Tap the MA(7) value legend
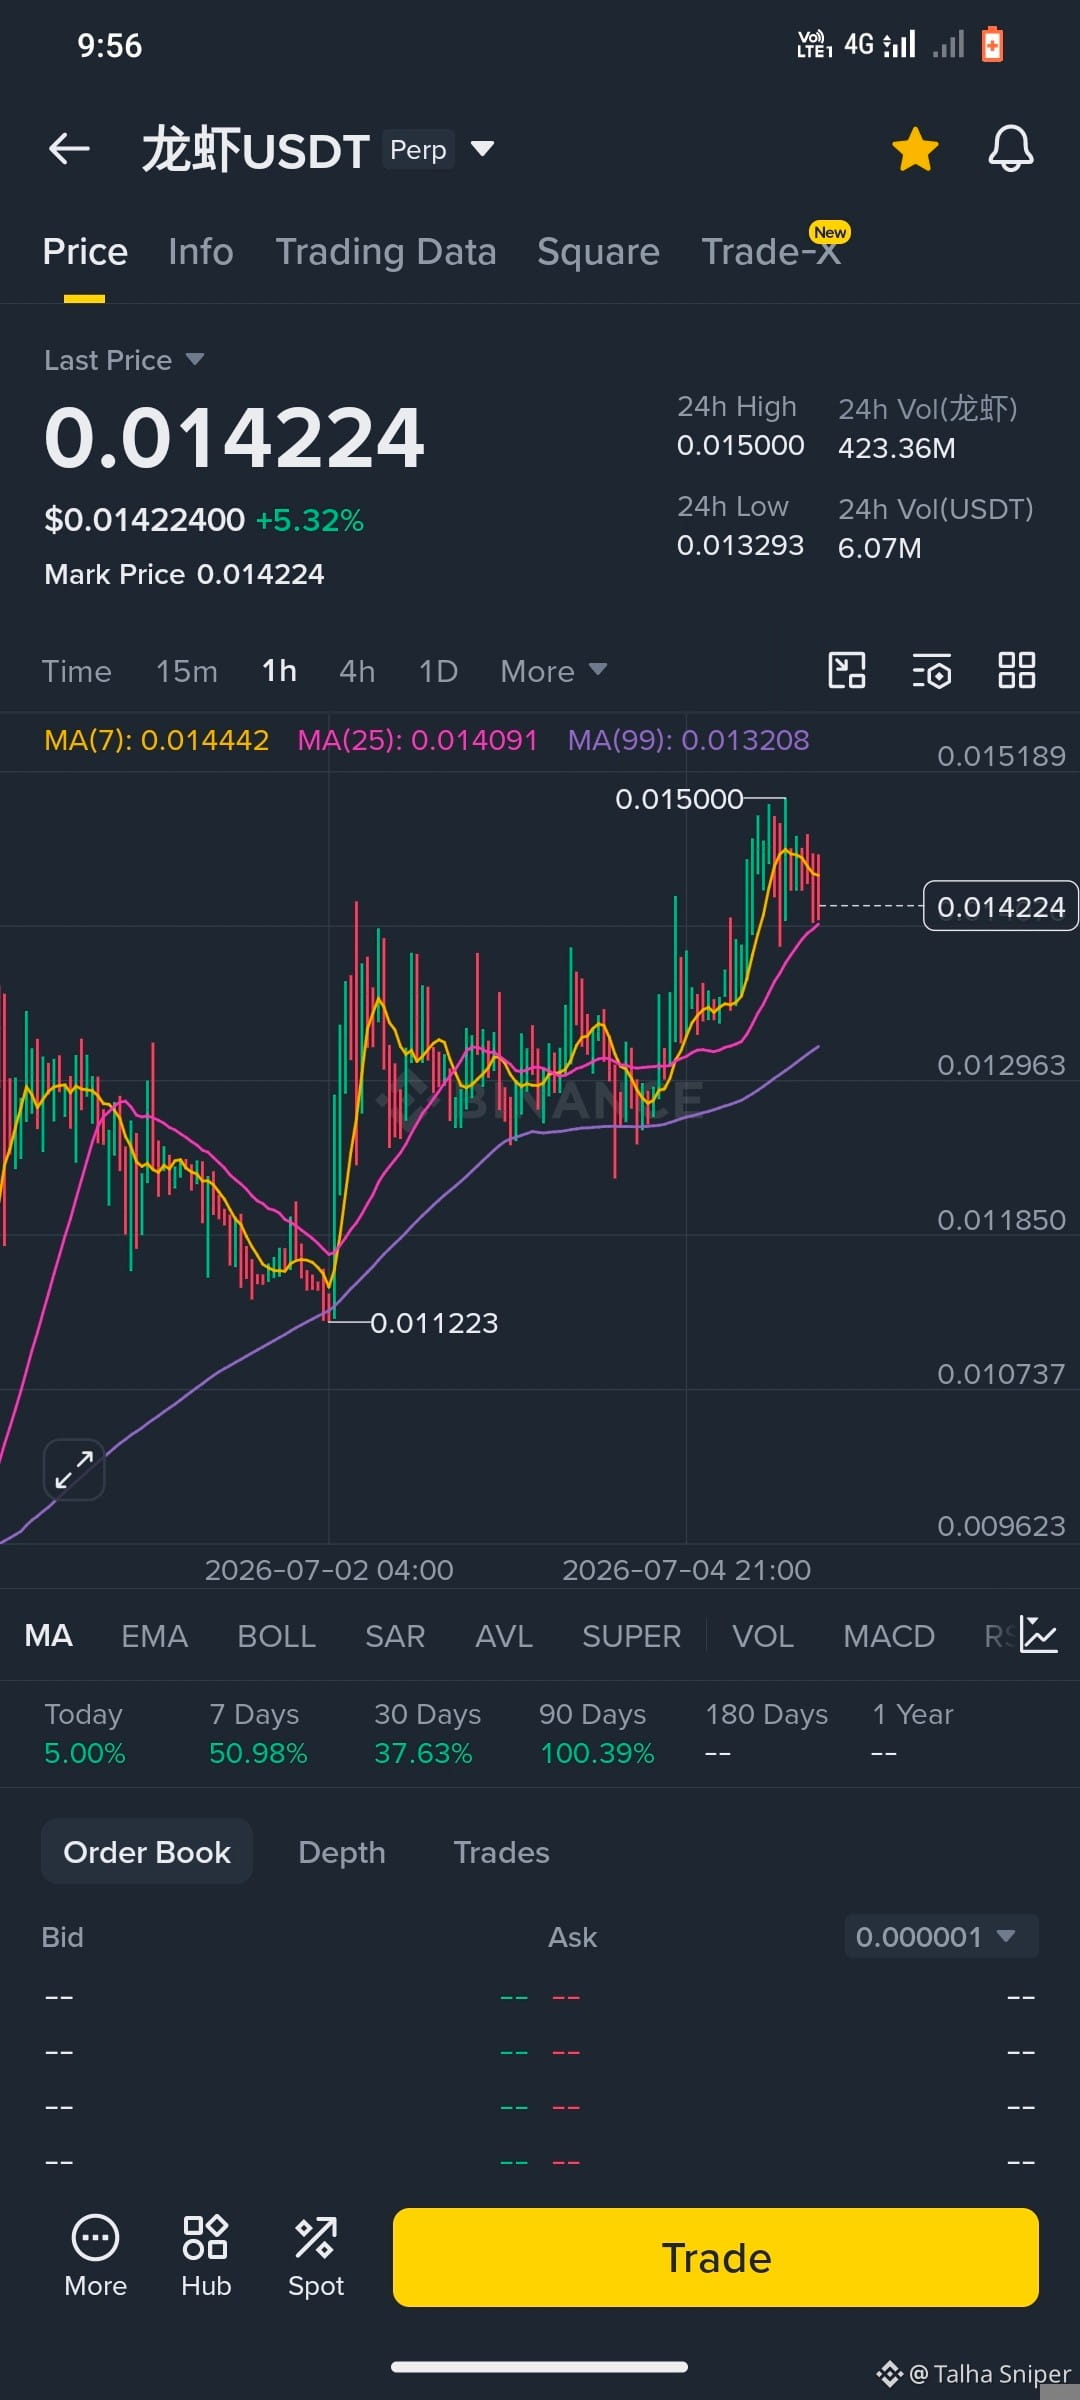Screen dimensions: 1080x2400 pyautogui.click(x=157, y=740)
